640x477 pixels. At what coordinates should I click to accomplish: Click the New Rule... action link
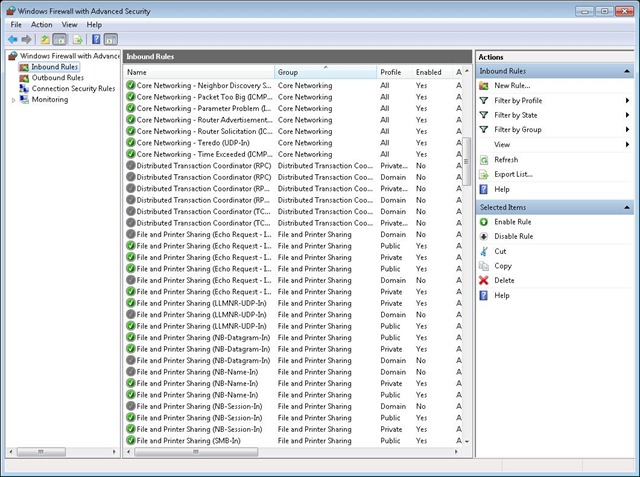point(512,86)
